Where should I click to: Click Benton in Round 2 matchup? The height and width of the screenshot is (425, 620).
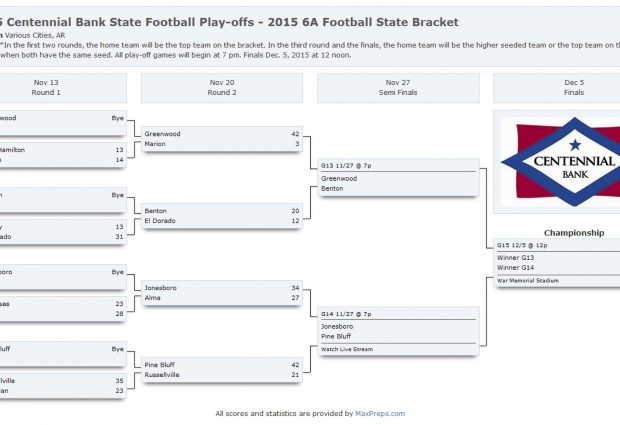155,211
